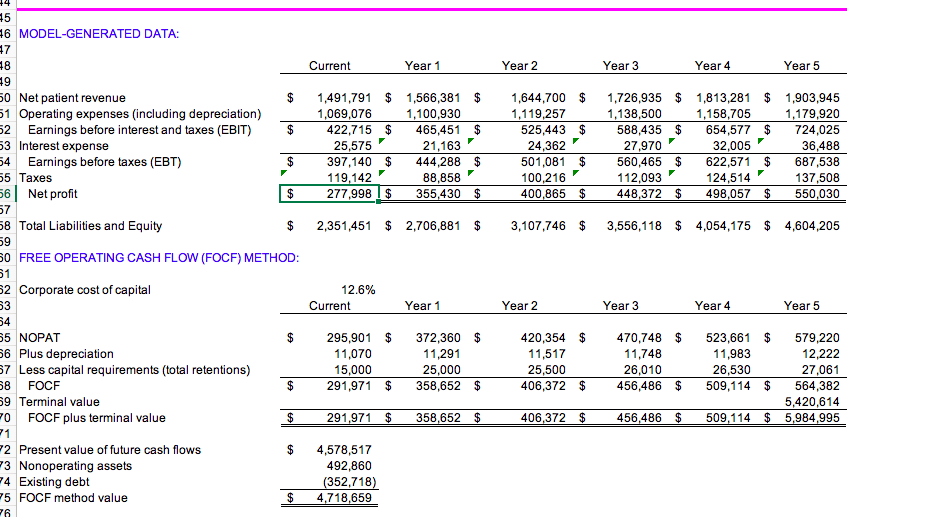Select Year 5 total liabilities 4,604,205
This screenshot has width=945, height=517.
click(x=812, y=225)
